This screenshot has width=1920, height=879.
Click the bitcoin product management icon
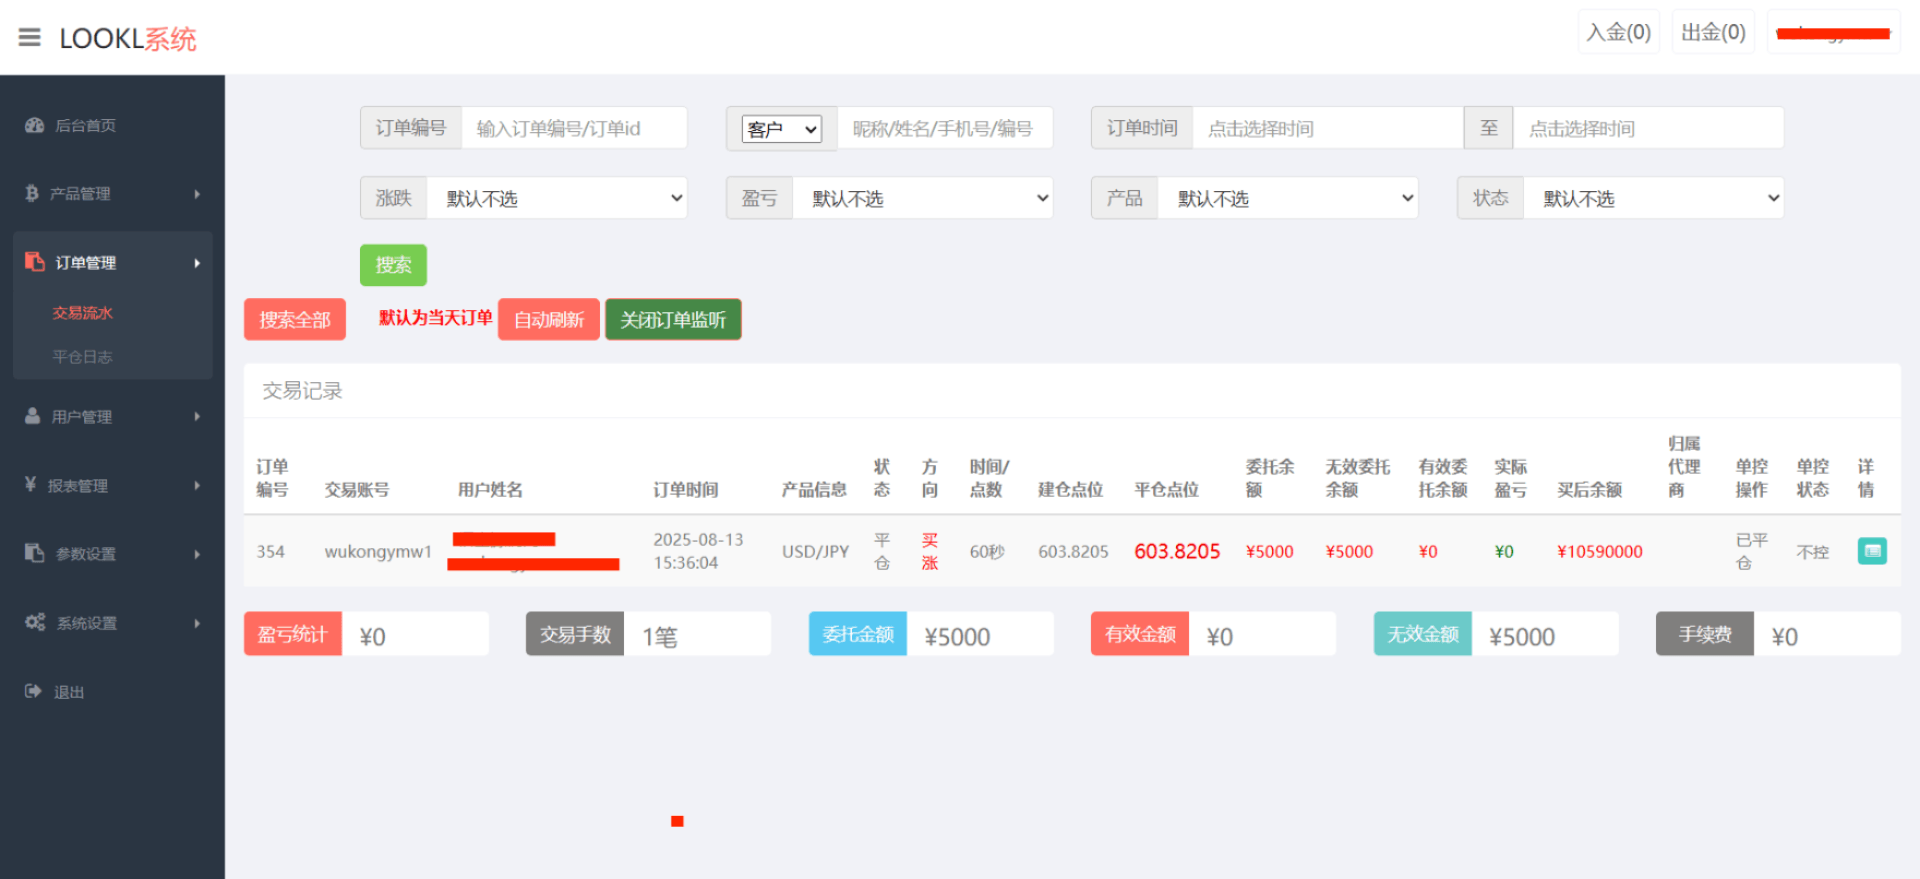point(32,193)
